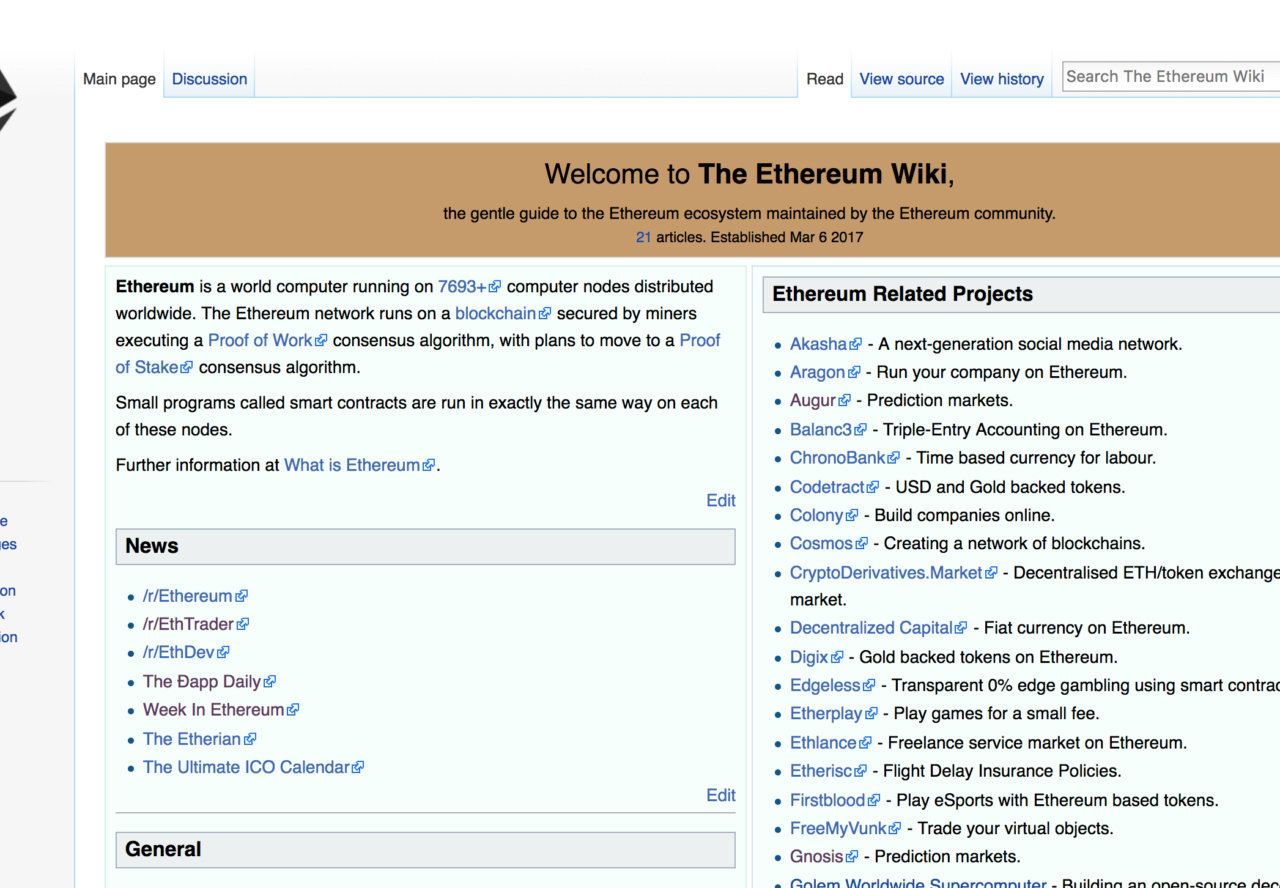This screenshot has height=888, width=1280.
Task: Open the blockchain link
Action: [x=495, y=313]
